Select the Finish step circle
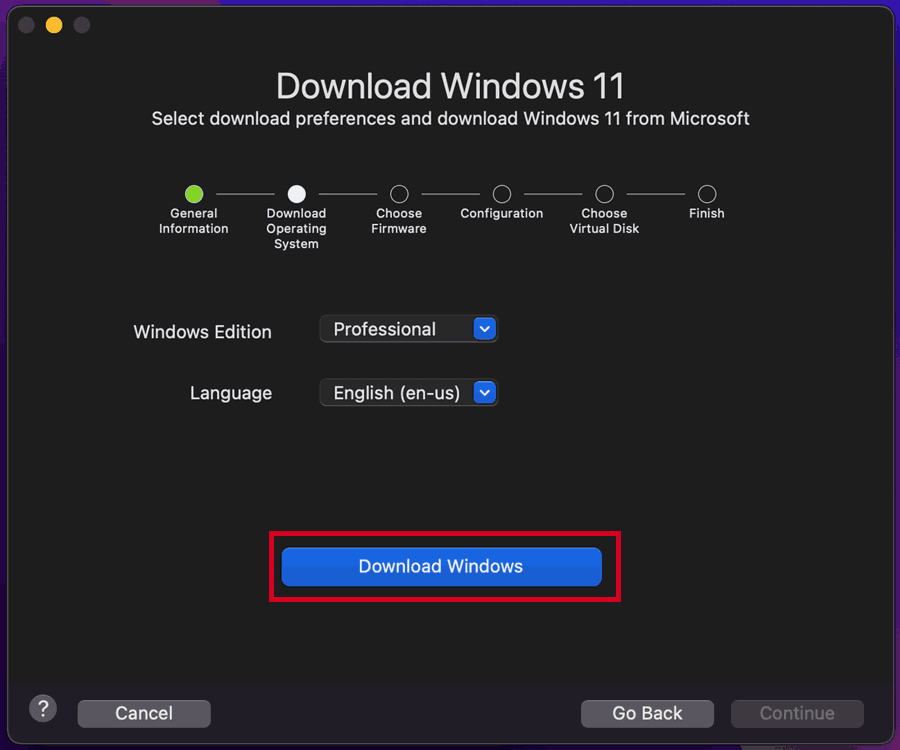Screen dimensions: 900x750 click(x=707, y=194)
